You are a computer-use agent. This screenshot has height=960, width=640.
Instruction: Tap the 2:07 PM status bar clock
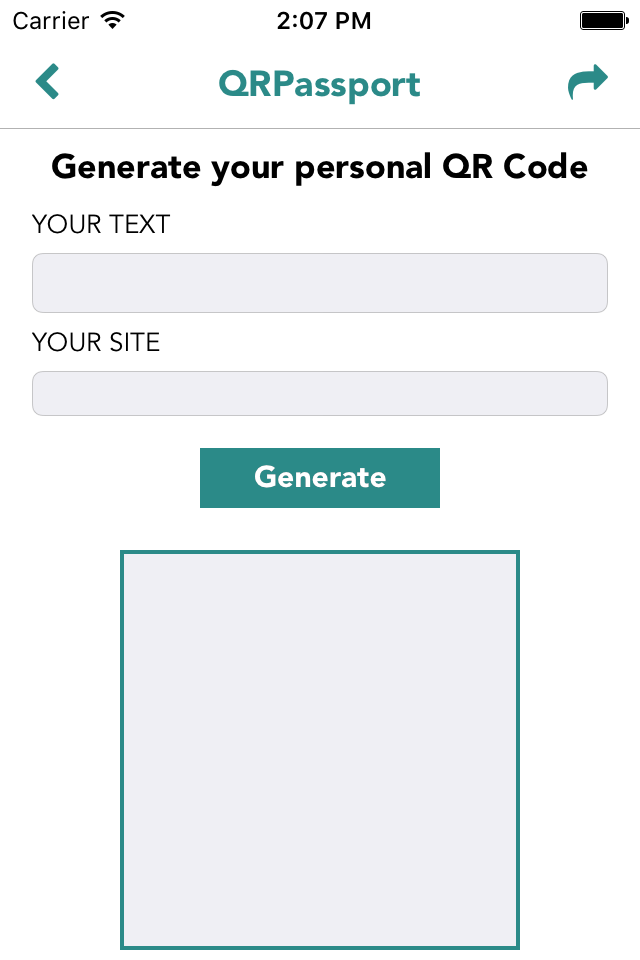320,20
